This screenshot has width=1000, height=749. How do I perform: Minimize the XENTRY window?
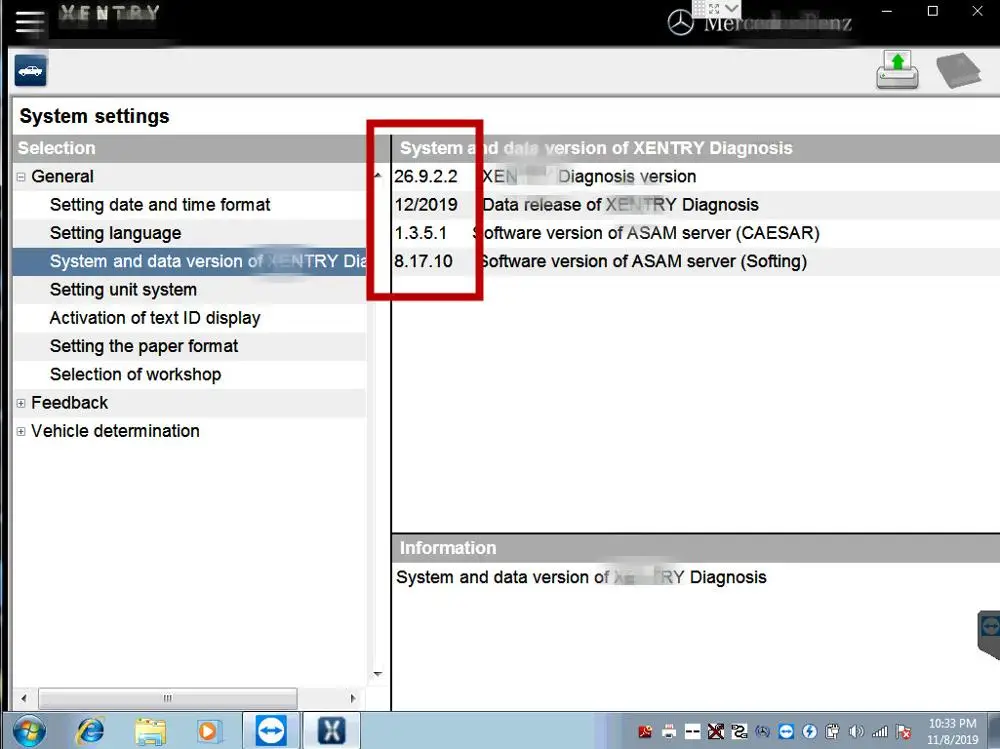pos(886,11)
